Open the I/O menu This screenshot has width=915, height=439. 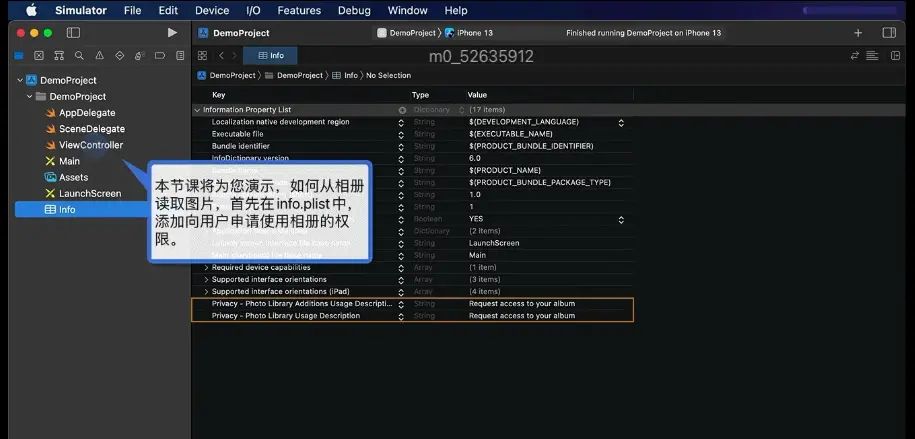253,11
